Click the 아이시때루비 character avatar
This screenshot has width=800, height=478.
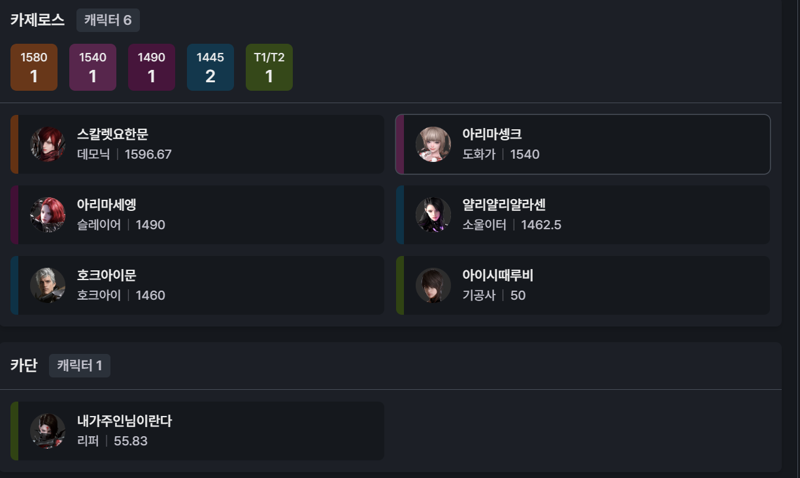click(x=433, y=285)
